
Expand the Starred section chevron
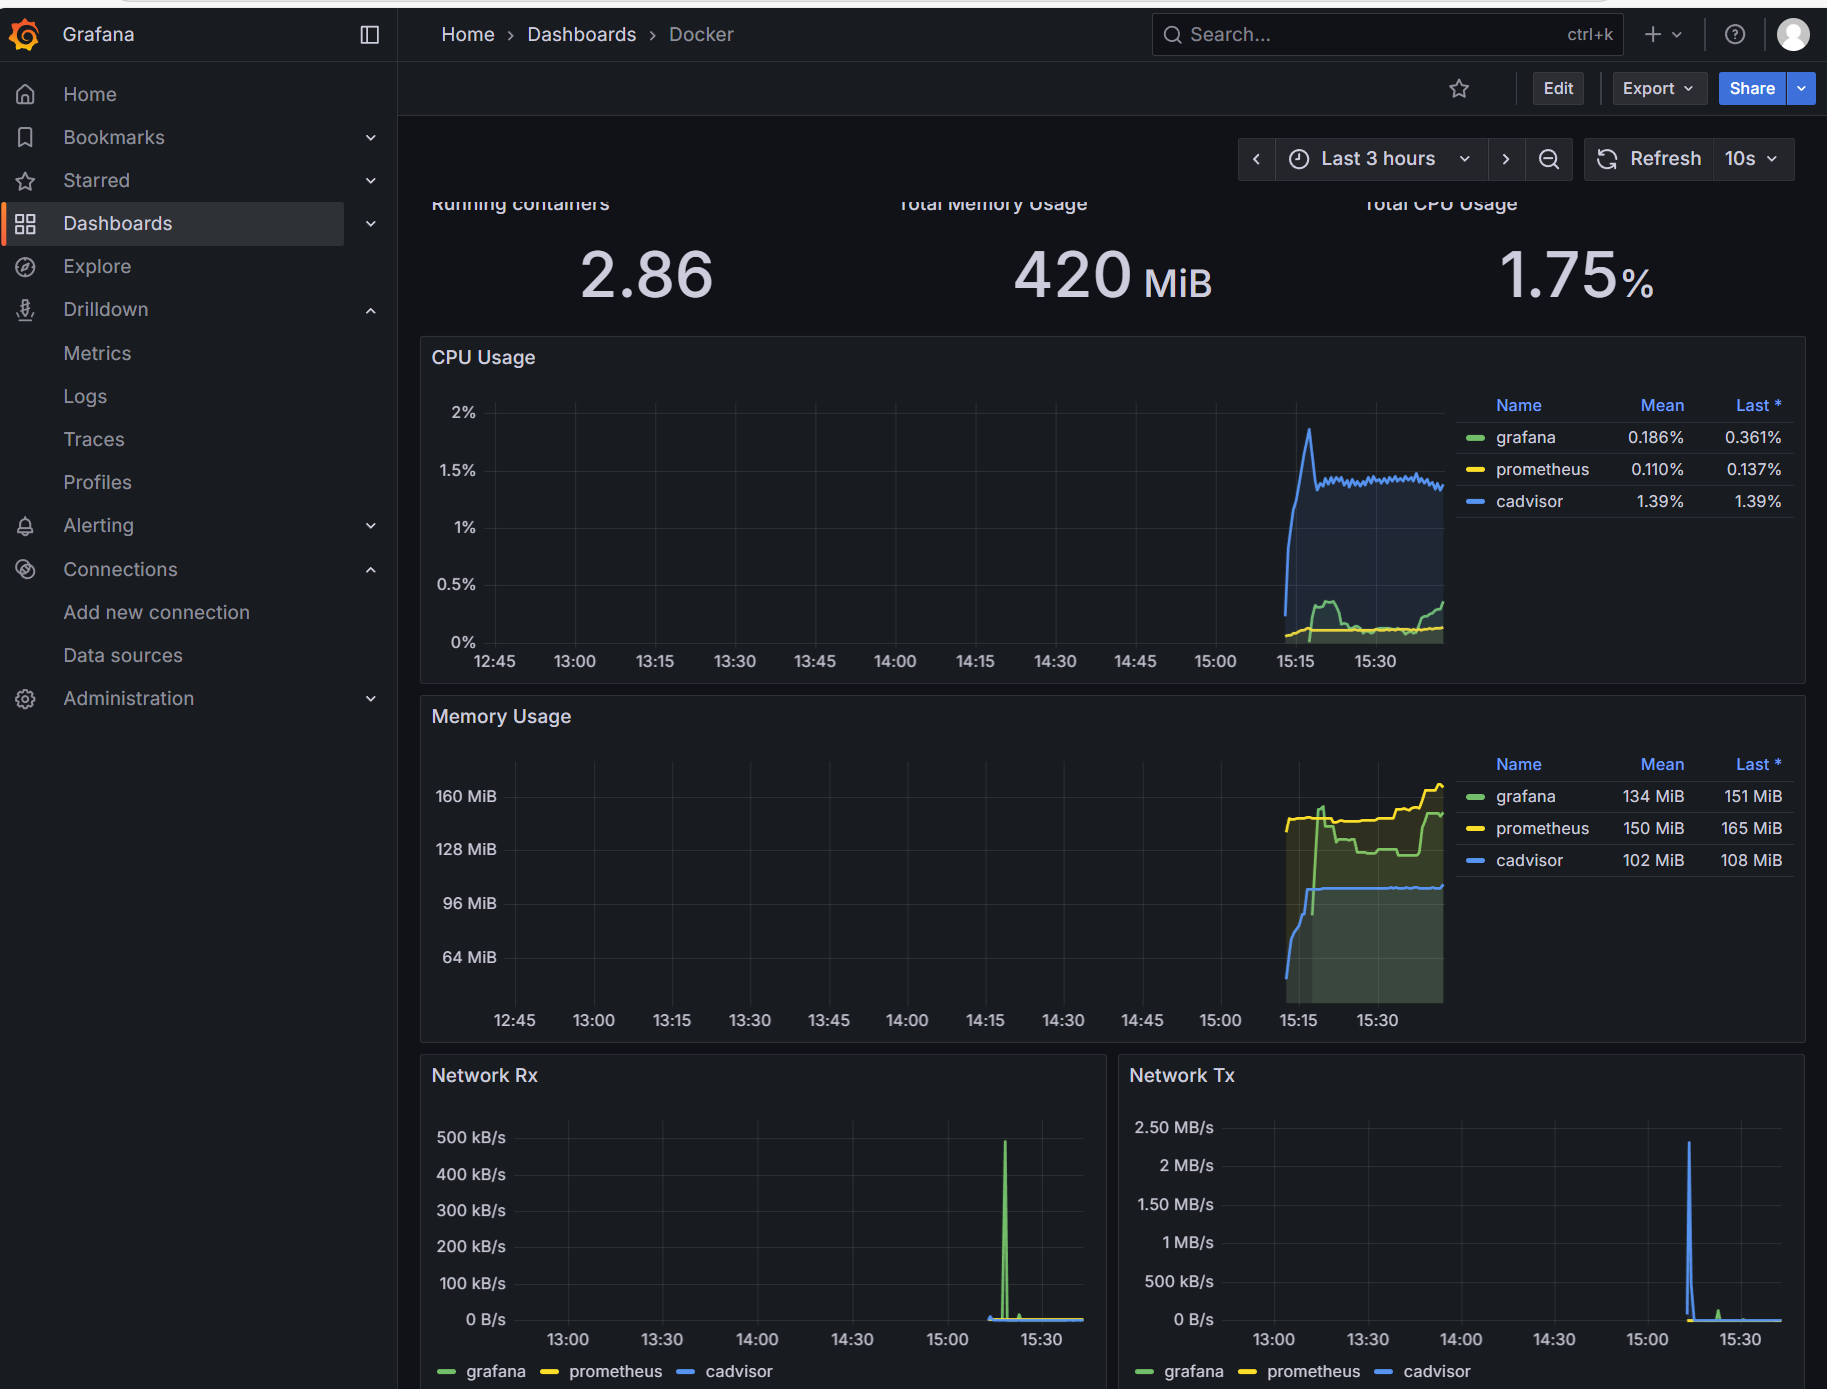click(371, 181)
